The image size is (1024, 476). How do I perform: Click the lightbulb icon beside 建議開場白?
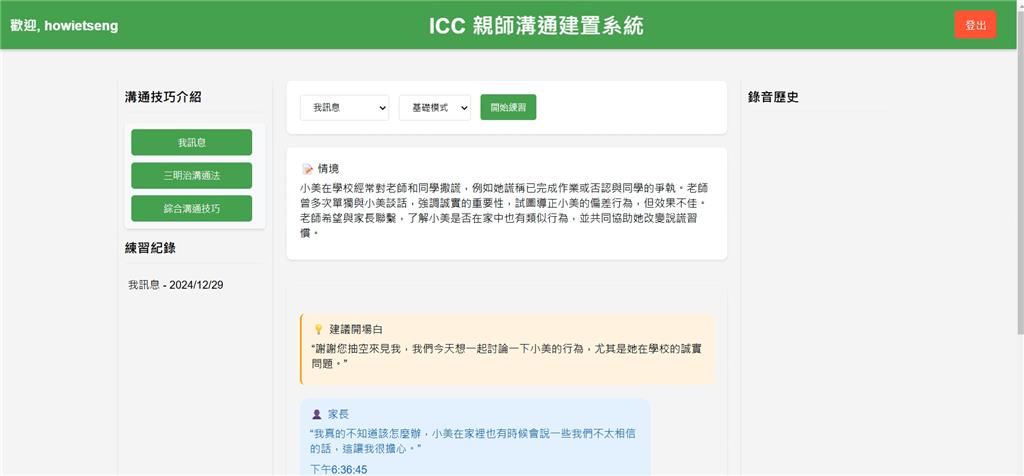[x=318, y=330]
